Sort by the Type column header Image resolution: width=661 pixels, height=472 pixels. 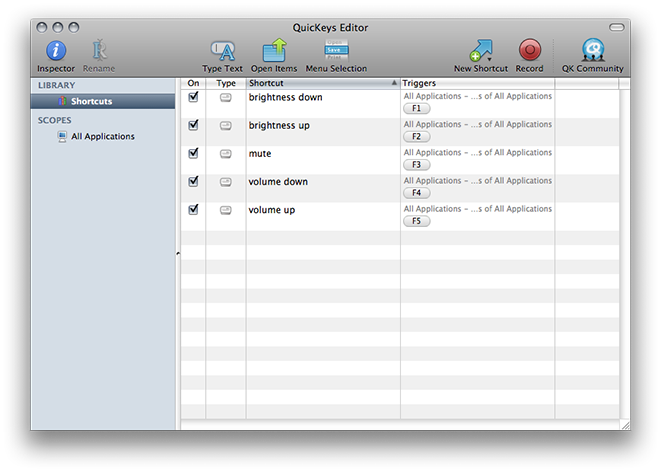[x=226, y=83]
